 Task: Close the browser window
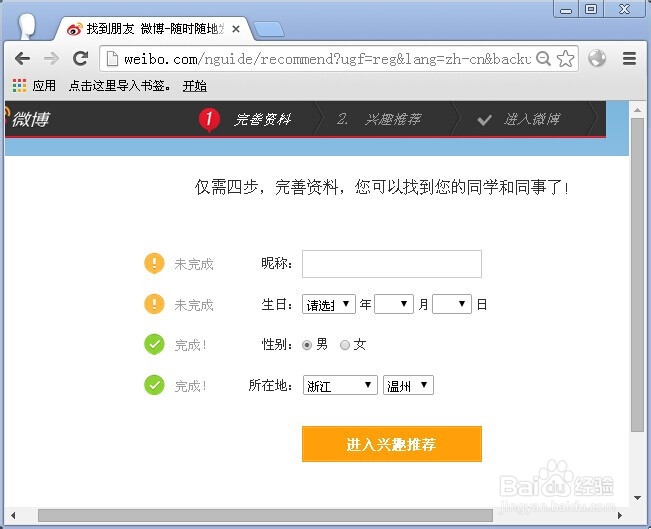[x=624, y=9]
